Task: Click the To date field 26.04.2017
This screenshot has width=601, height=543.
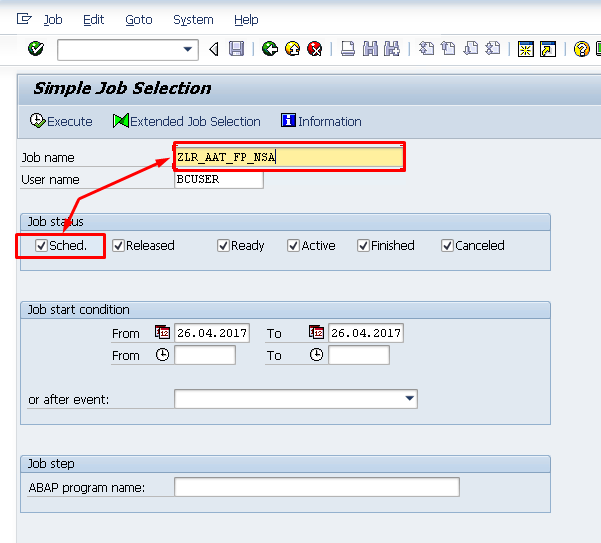Action: pos(366,333)
